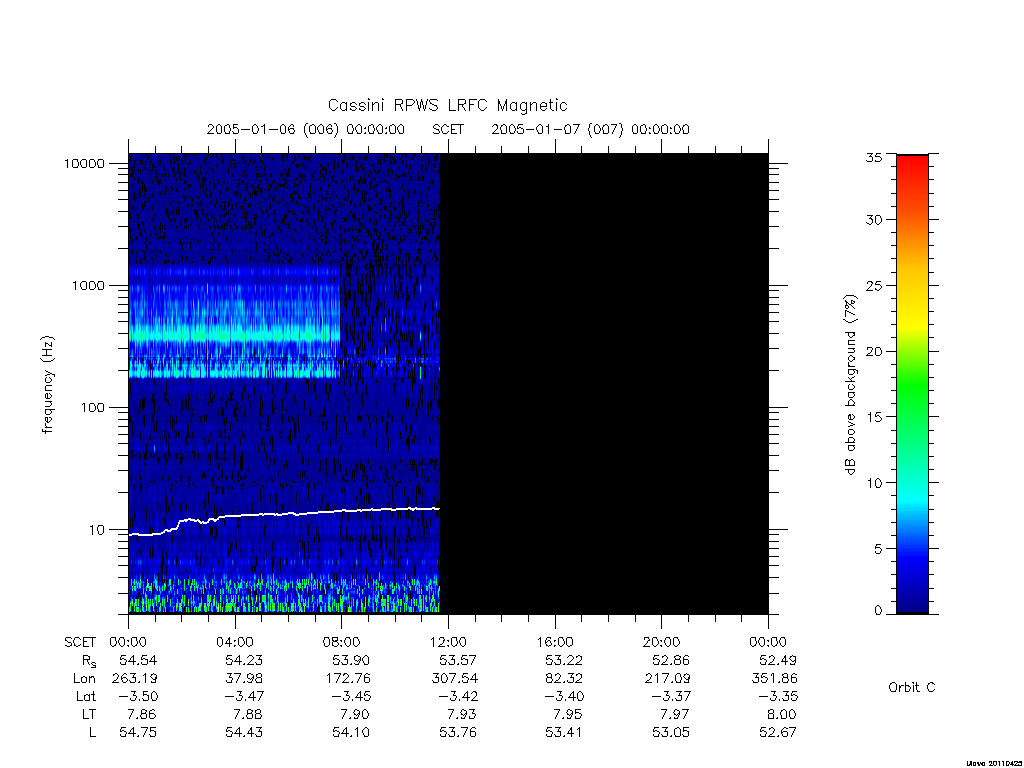Click the 'frequency (Hz)' axis label
The width and height of the screenshot is (1024, 768).
(x=48, y=385)
